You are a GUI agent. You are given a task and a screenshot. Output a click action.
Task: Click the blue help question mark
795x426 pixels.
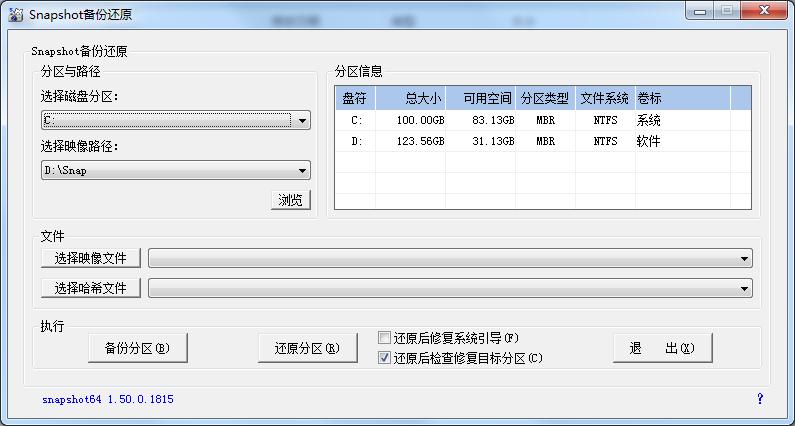click(760, 399)
